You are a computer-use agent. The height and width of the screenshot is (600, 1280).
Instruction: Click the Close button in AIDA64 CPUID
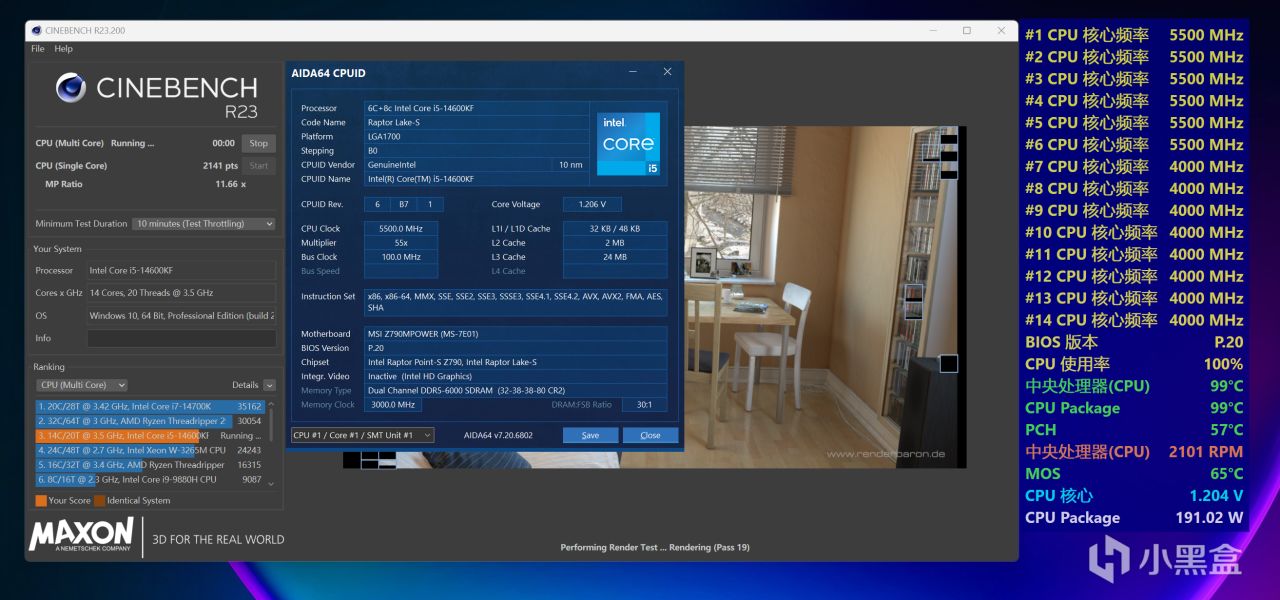(650, 435)
